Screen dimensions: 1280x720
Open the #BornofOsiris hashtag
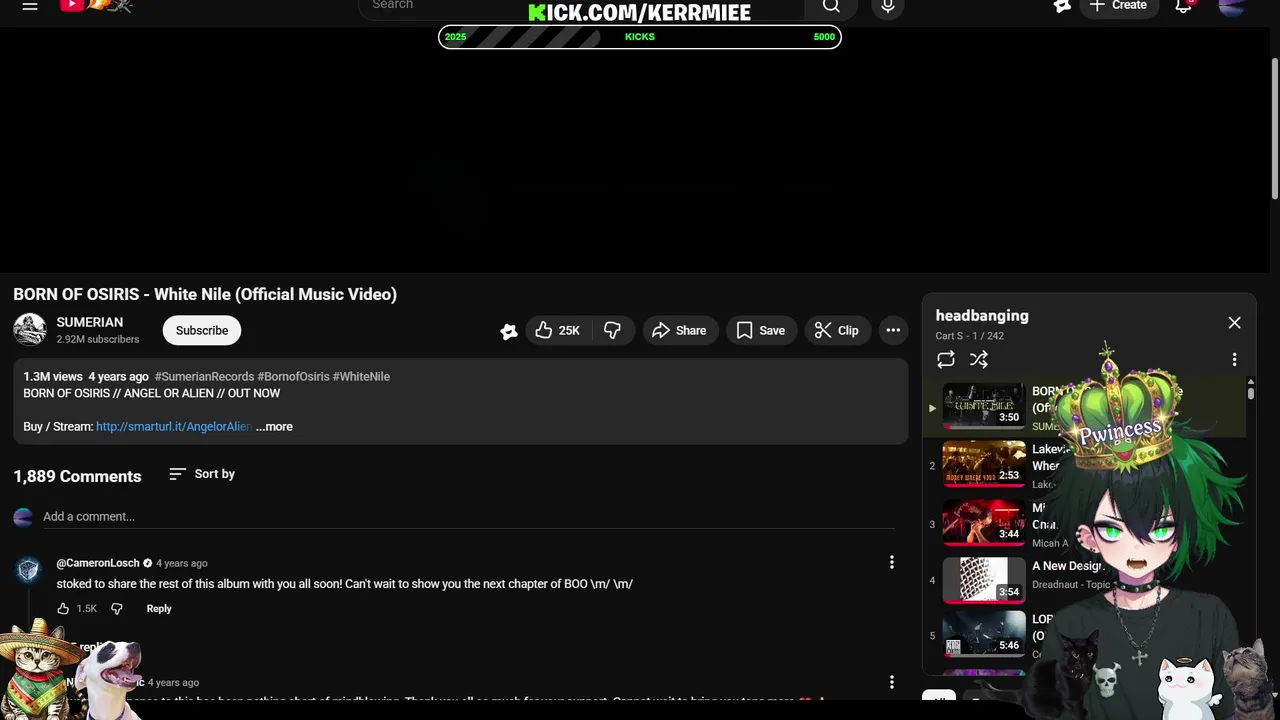[x=293, y=376]
